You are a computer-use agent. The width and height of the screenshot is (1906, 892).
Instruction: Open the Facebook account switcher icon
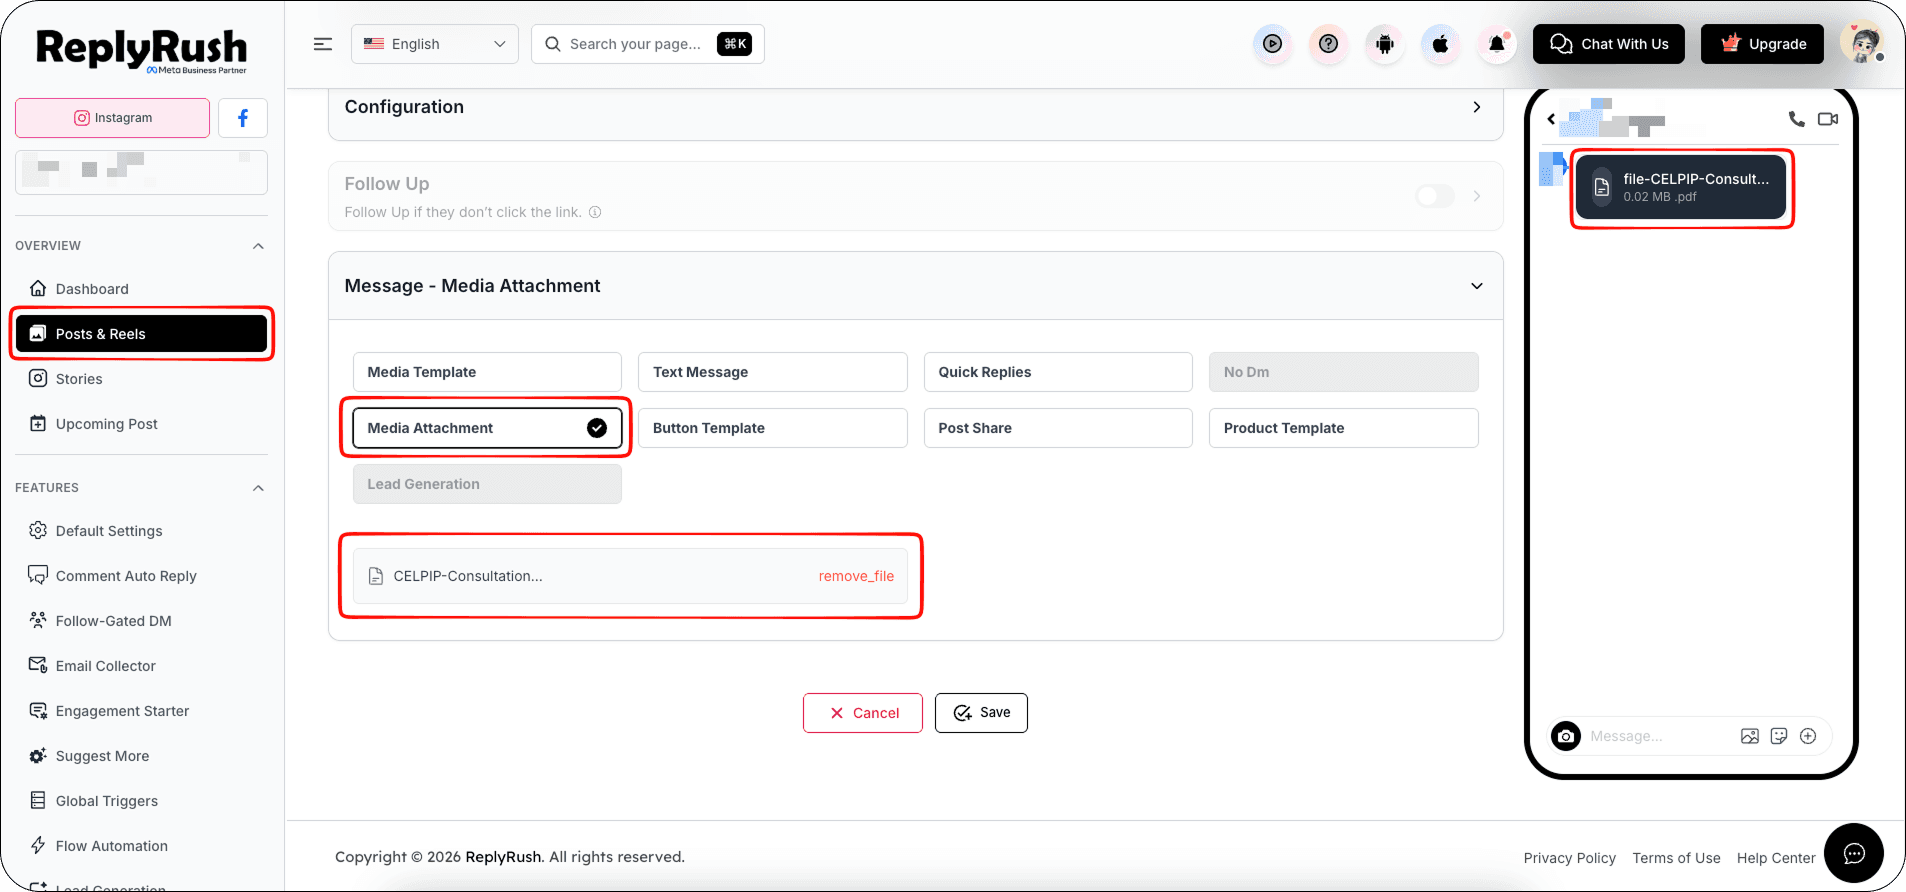(x=243, y=118)
